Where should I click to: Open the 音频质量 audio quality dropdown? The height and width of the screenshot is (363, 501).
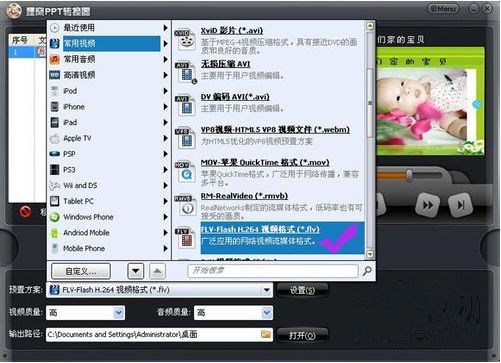pyautogui.click(x=267, y=313)
